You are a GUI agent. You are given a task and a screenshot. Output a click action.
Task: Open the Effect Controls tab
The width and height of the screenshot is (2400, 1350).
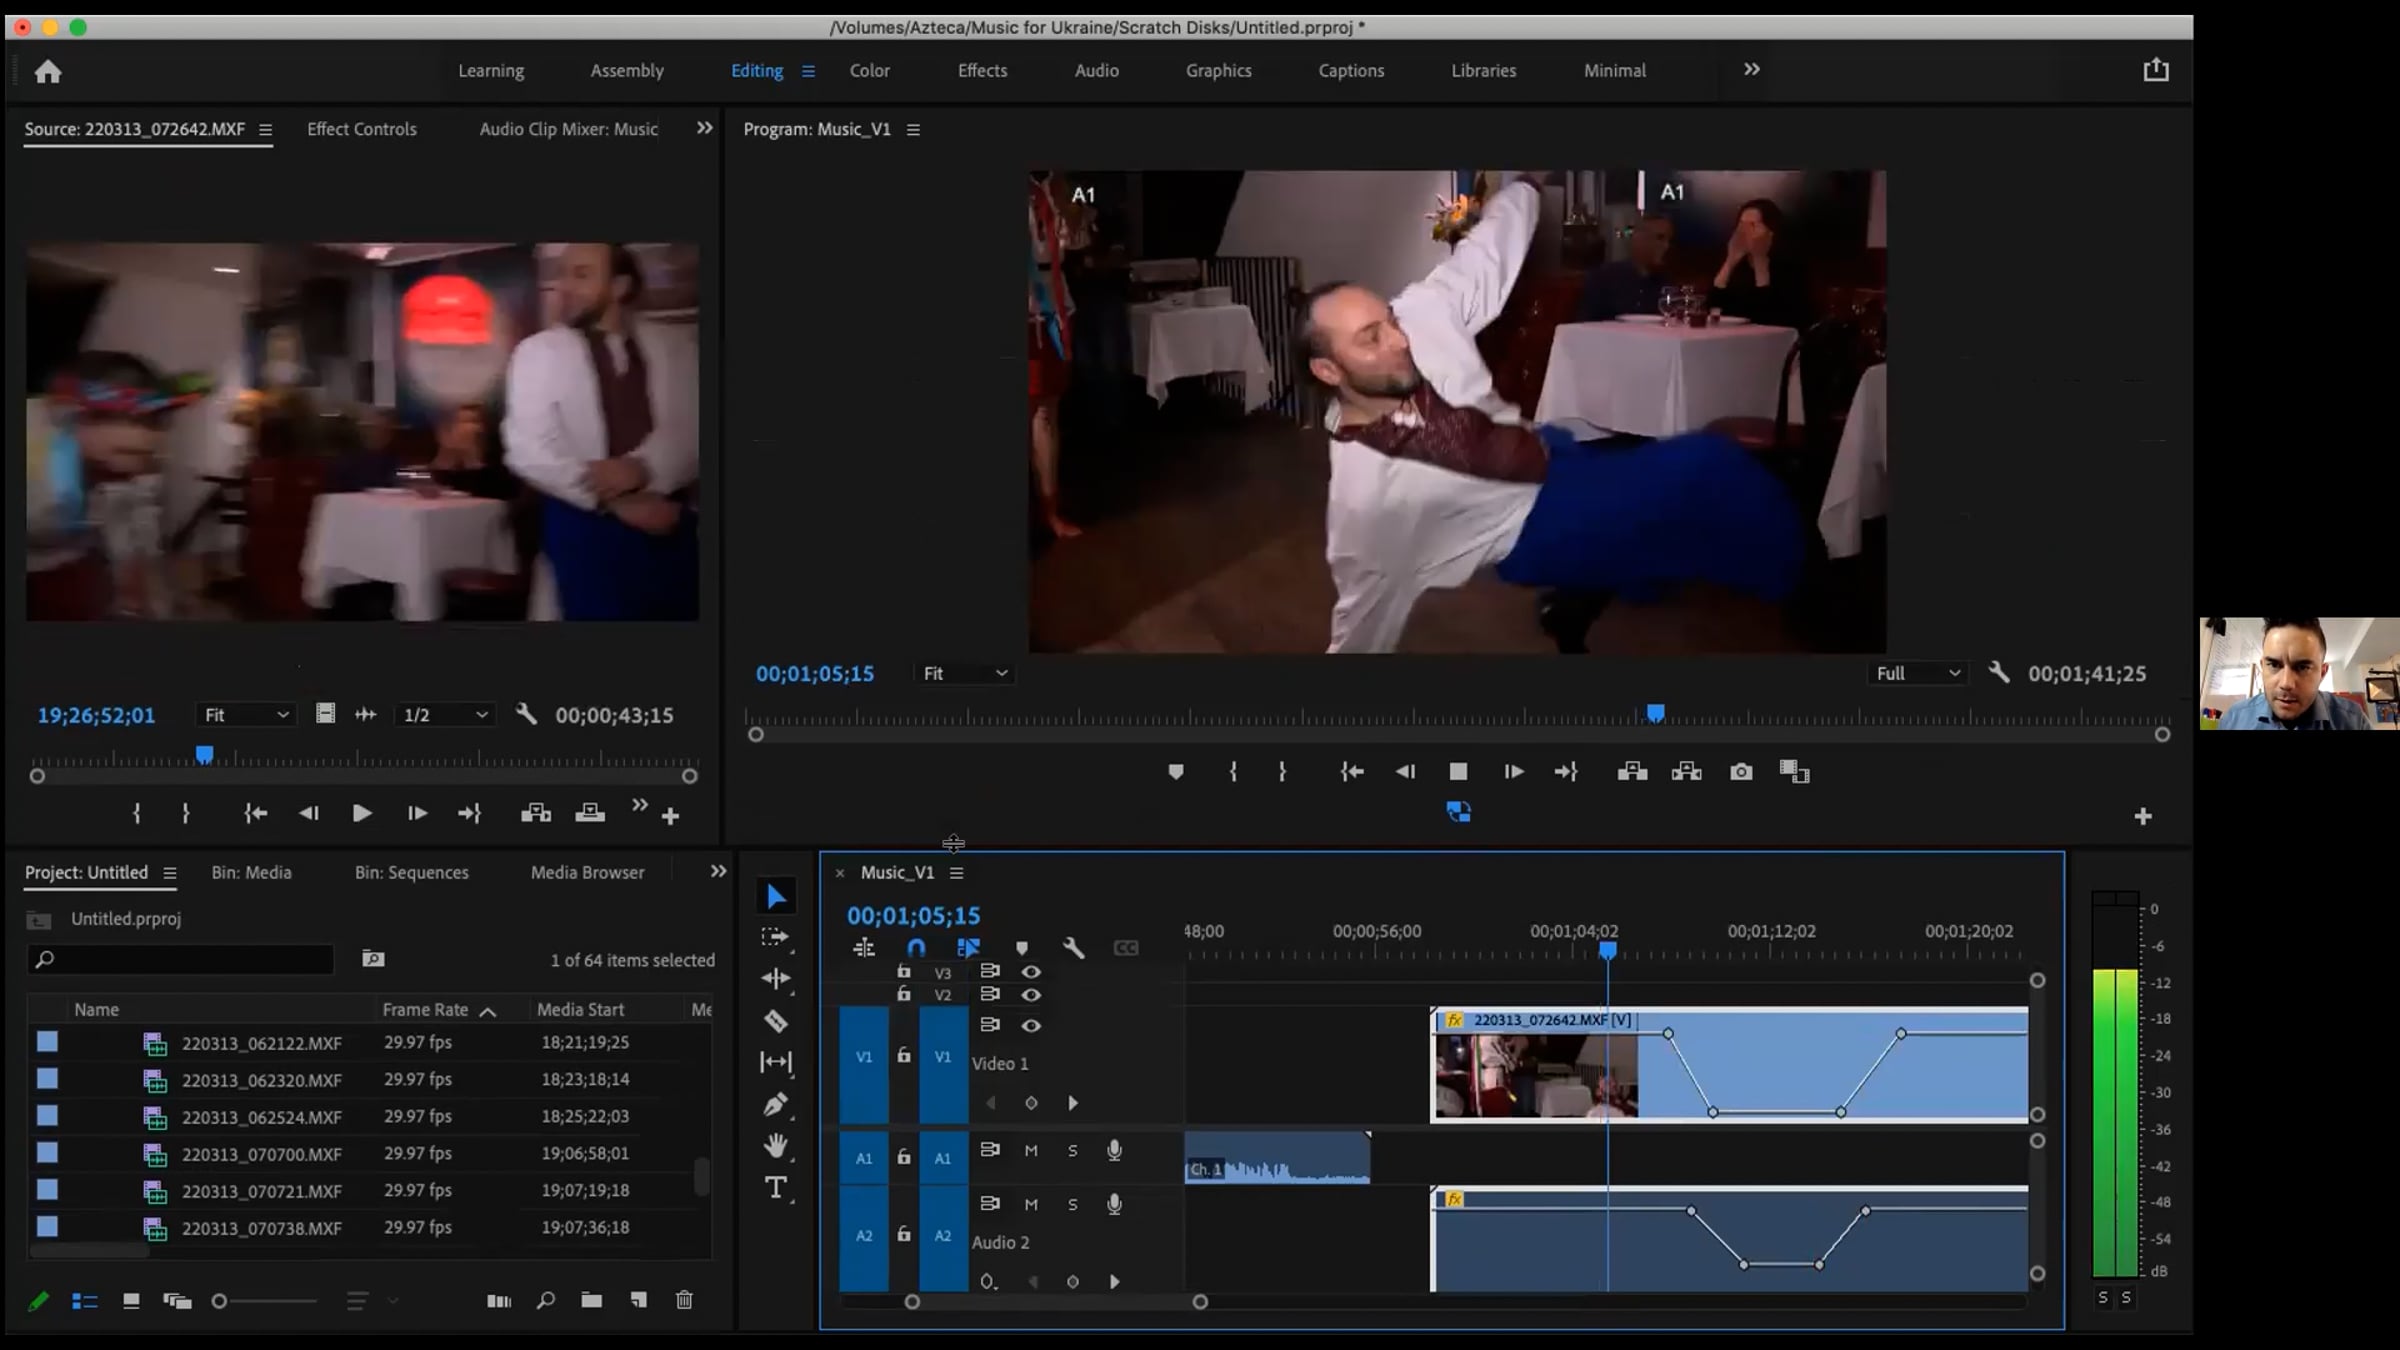[361, 129]
